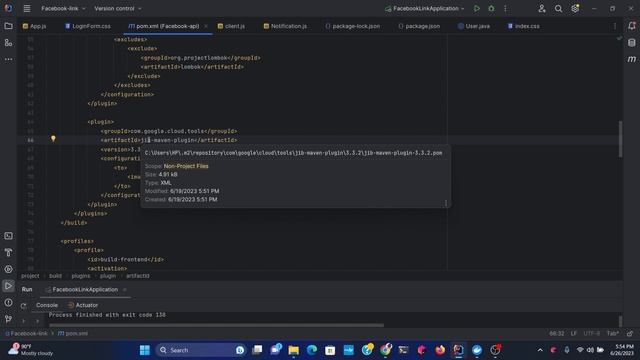
Task: Click the editor vertical scrollbar thumb
Action: tap(620, 139)
